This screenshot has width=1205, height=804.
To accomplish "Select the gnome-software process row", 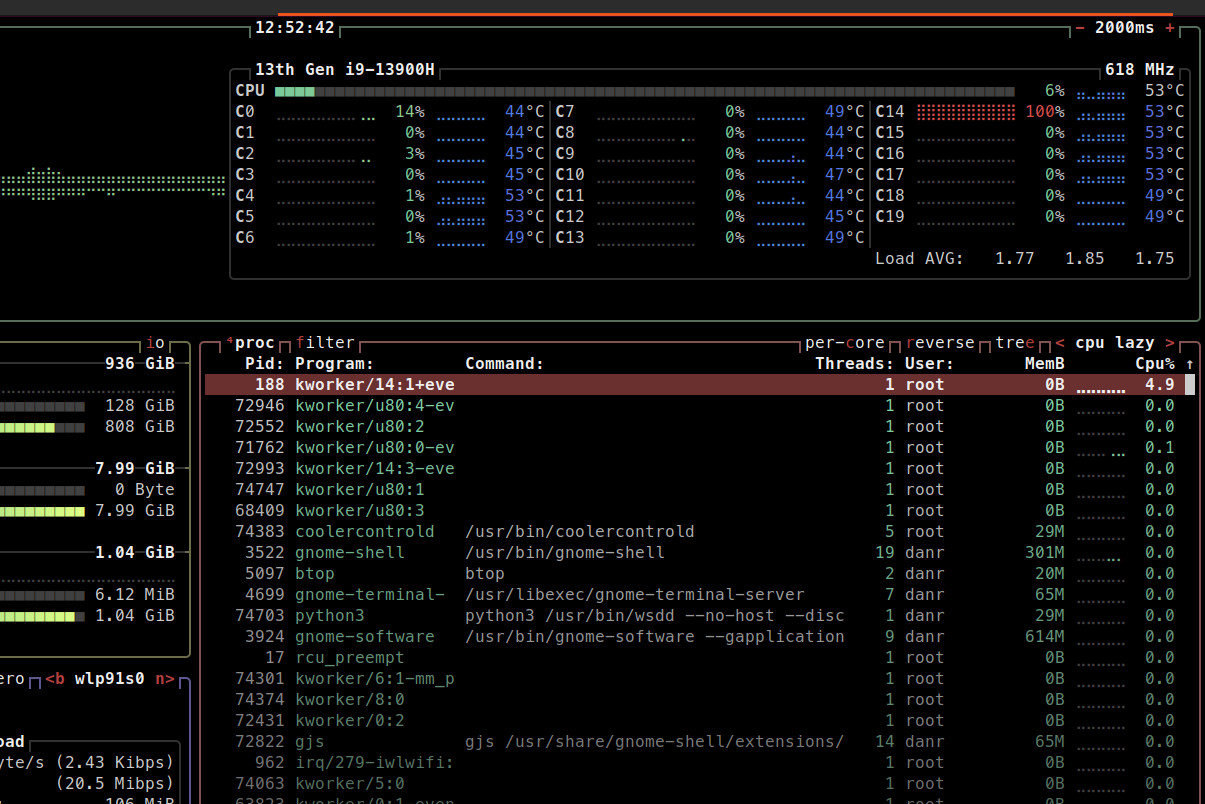I will (x=695, y=636).
